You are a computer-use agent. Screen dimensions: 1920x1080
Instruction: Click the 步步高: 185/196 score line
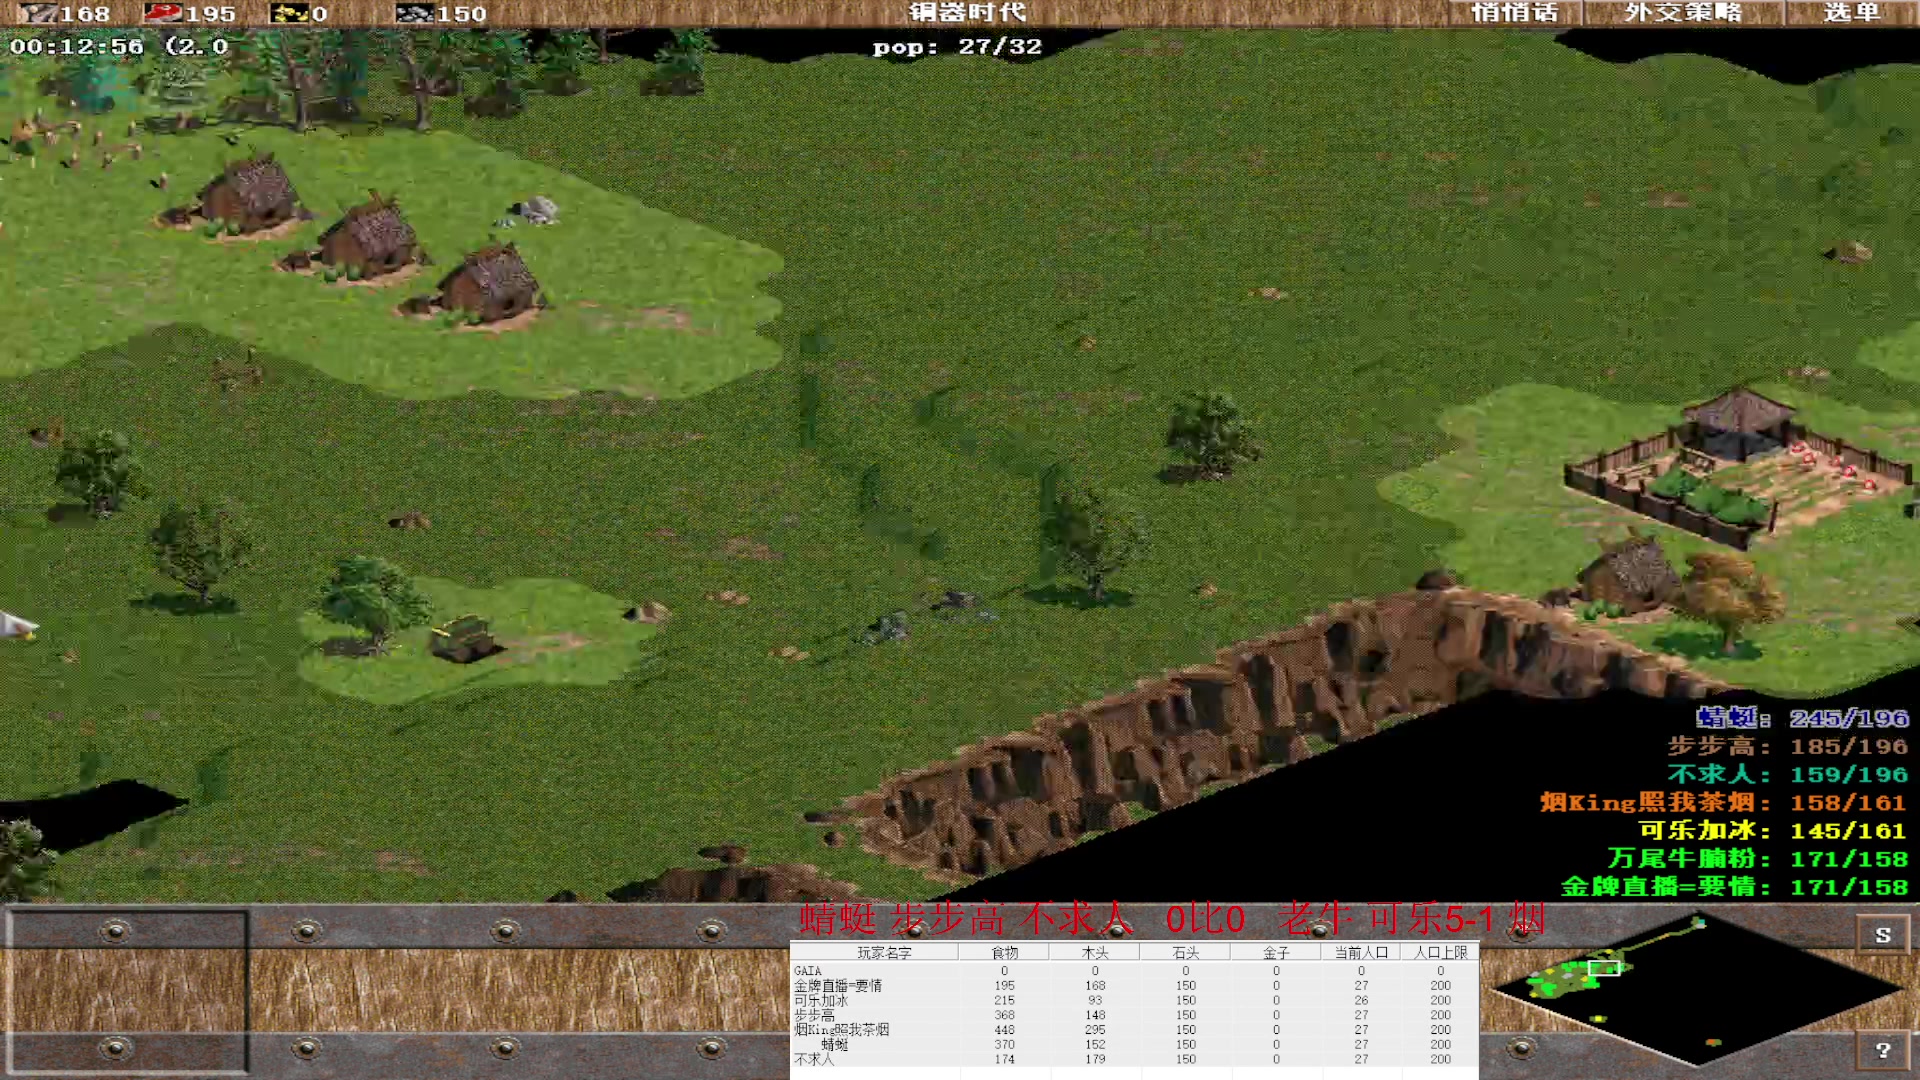1788,746
